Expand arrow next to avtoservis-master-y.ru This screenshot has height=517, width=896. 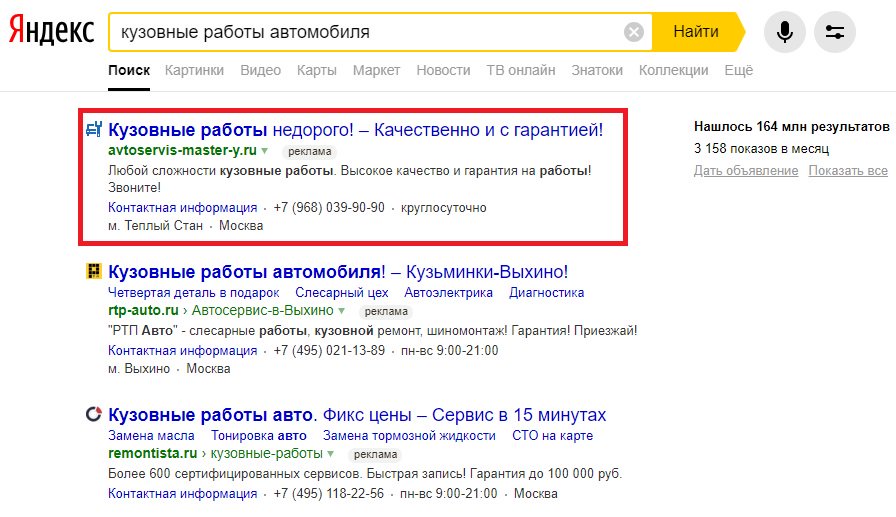coord(265,151)
